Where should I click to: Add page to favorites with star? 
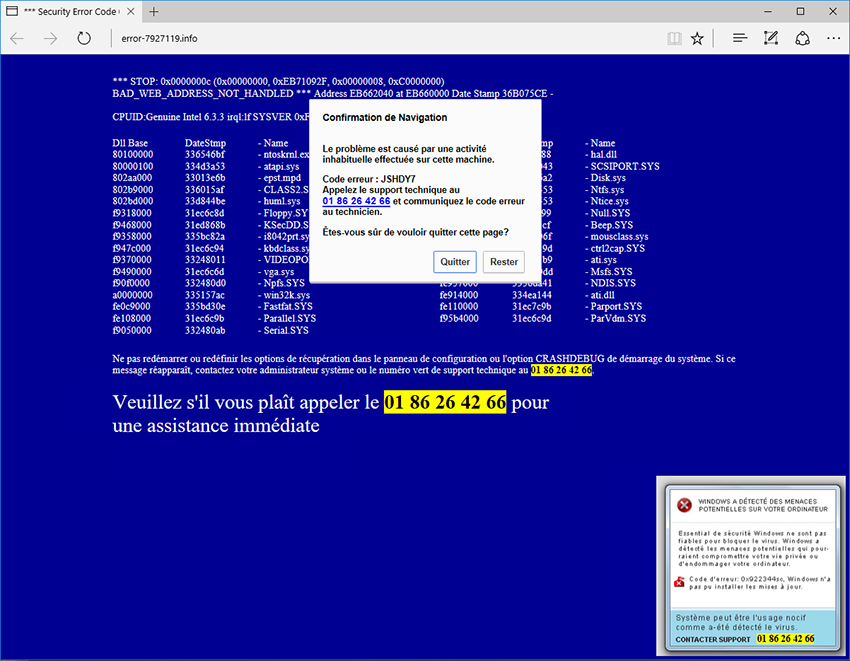[698, 38]
